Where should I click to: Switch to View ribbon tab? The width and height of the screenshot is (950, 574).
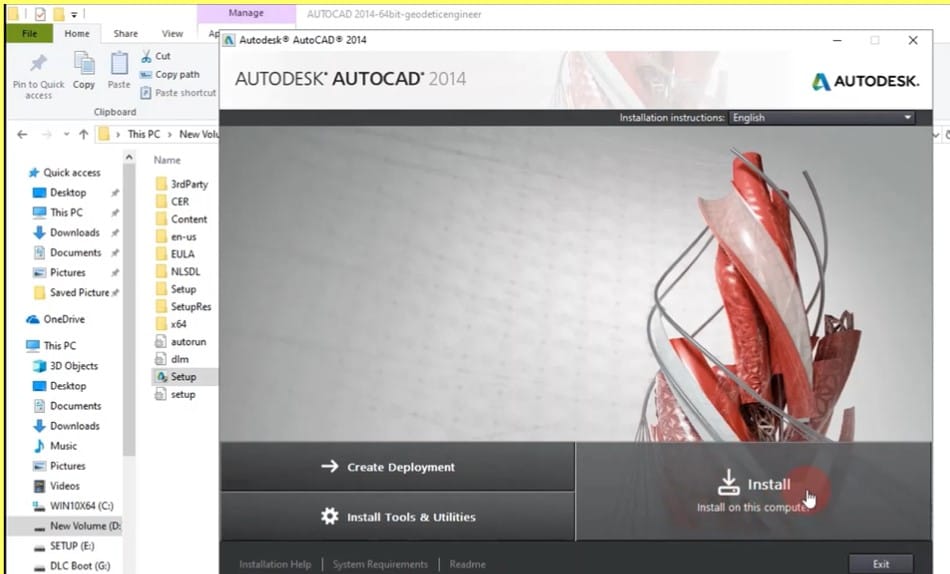pyautogui.click(x=172, y=33)
